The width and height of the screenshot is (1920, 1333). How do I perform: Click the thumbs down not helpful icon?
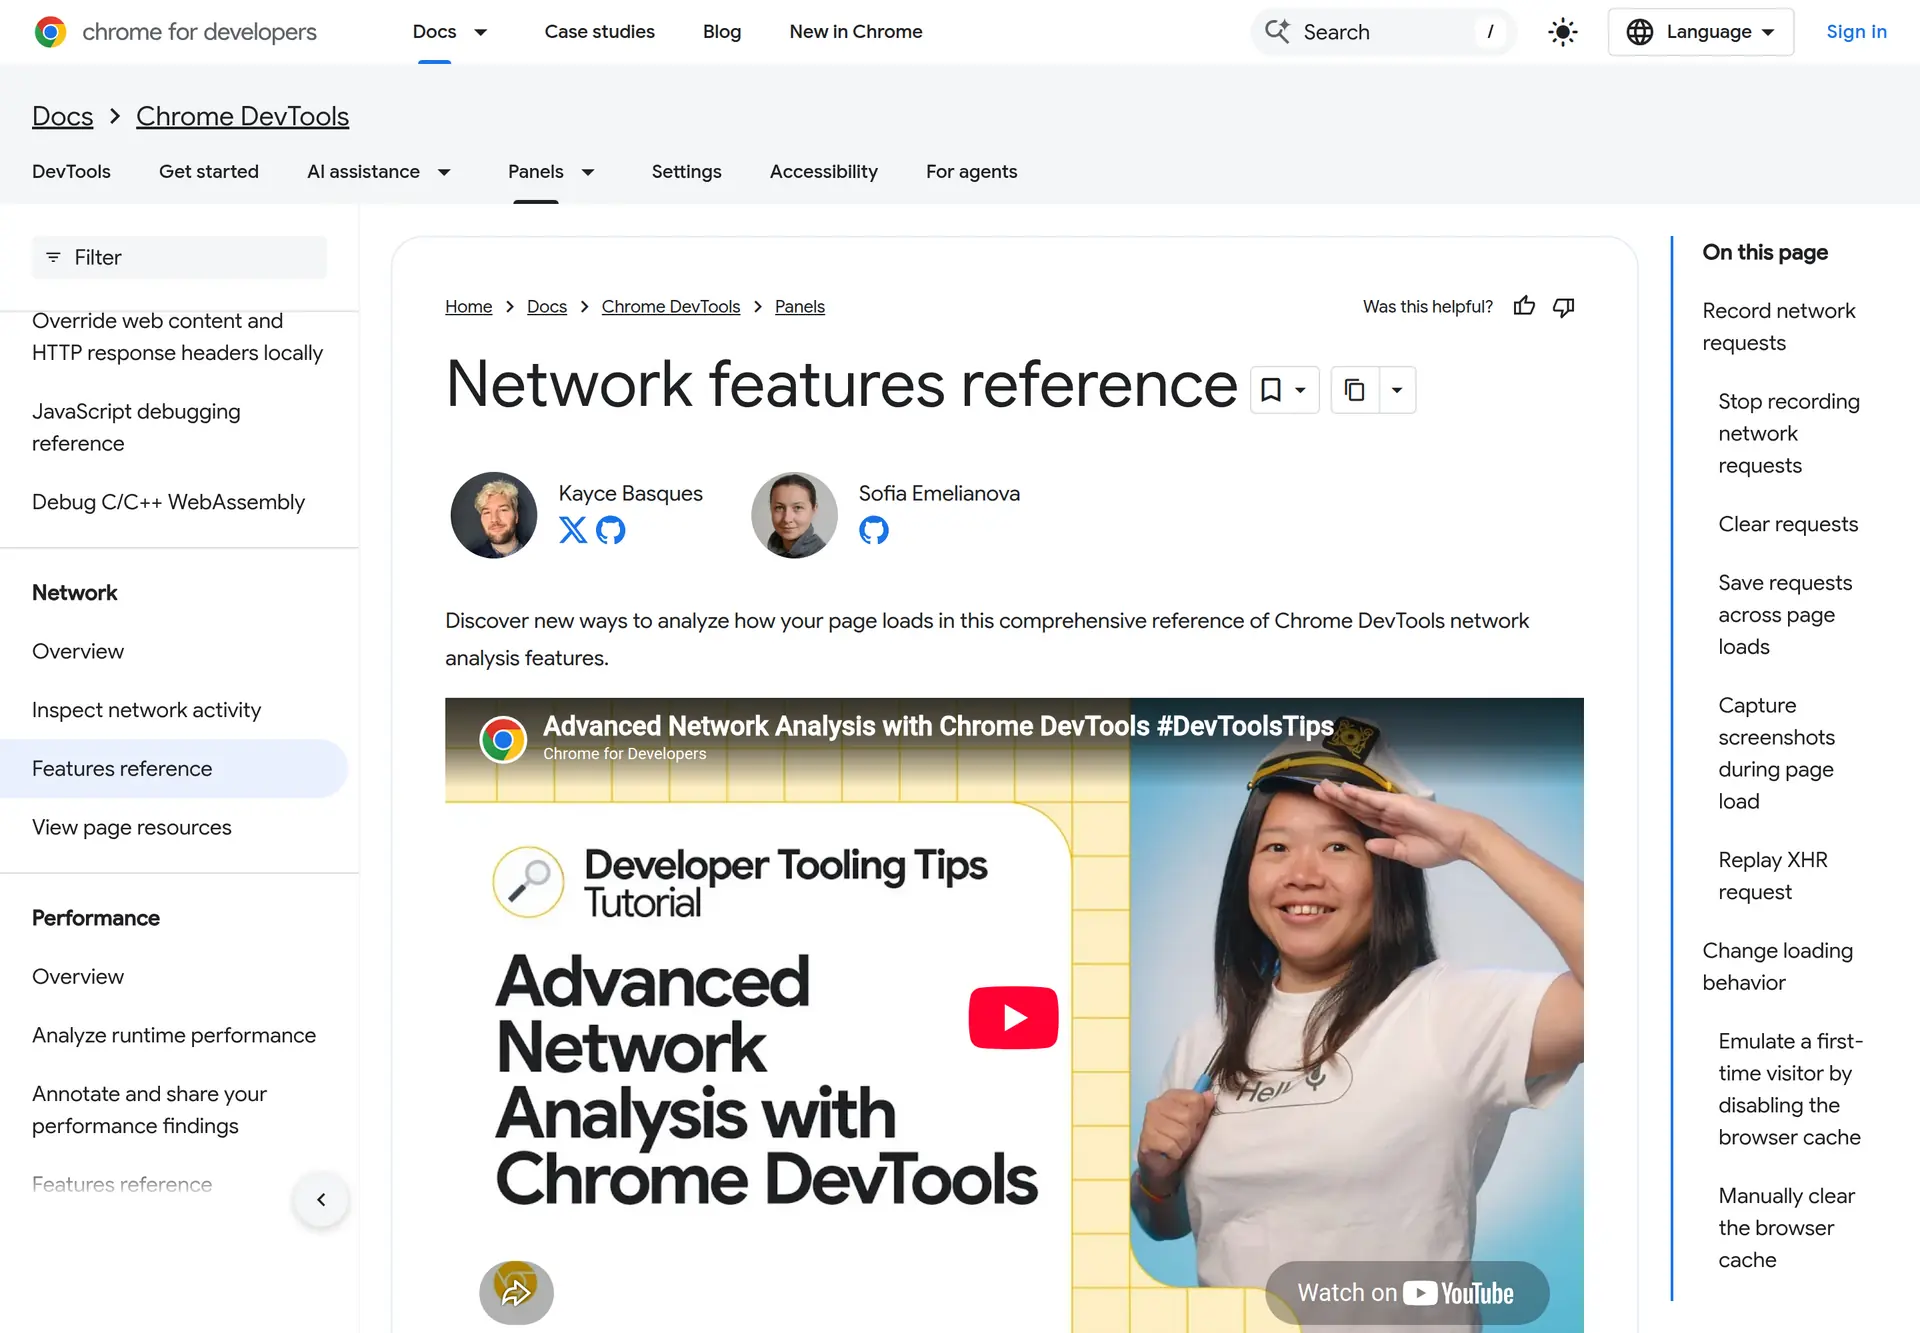pyautogui.click(x=1563, y=307)
